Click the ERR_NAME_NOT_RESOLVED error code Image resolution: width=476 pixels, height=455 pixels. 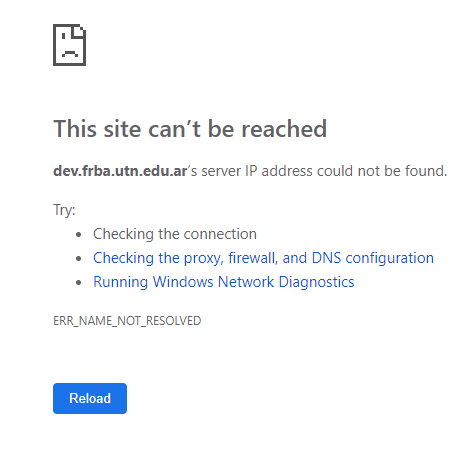coord(127,321)
